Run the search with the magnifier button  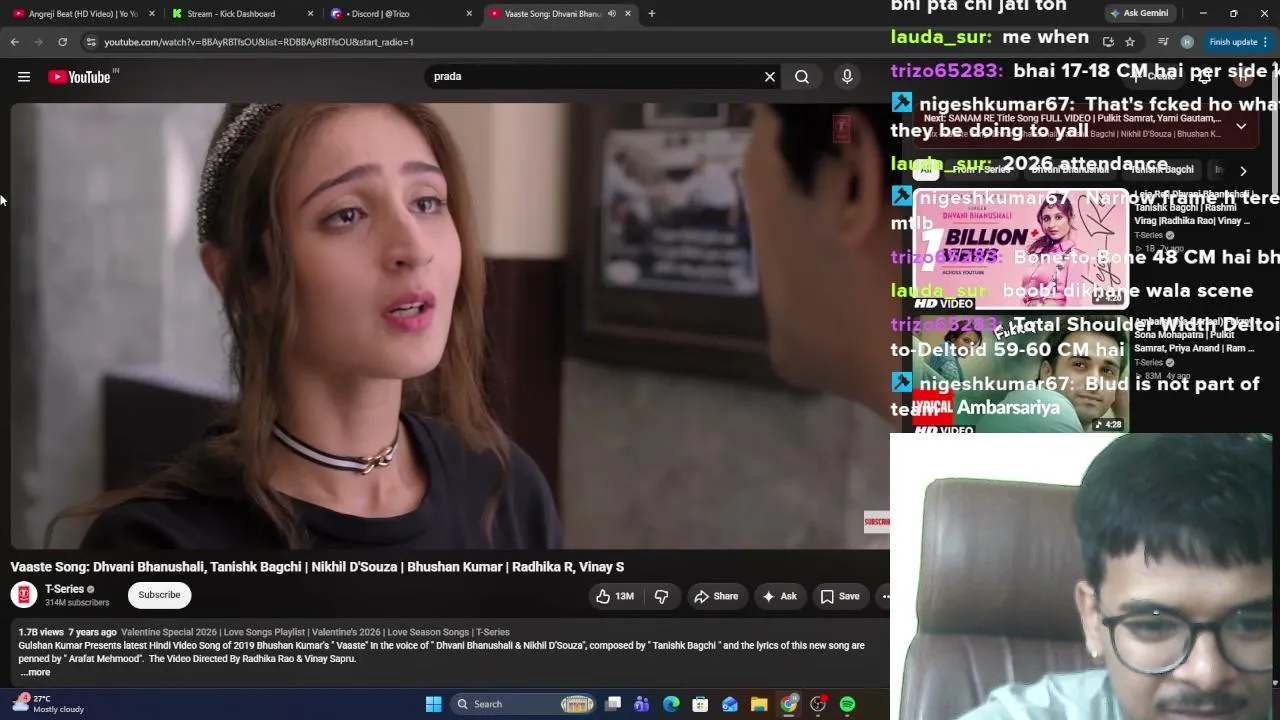point(802,77)
